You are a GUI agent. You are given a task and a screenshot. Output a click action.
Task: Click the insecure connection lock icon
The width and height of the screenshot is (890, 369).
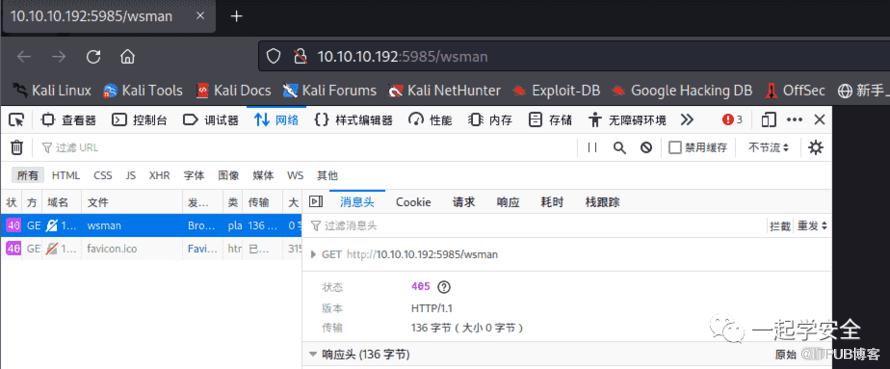point(299,56)
